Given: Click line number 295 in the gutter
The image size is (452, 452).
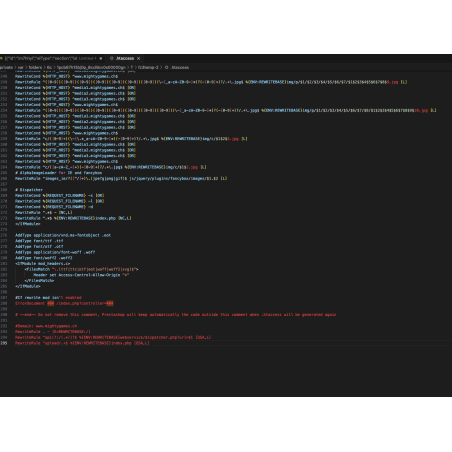Looking at the screenshot, I should (4, 343).
